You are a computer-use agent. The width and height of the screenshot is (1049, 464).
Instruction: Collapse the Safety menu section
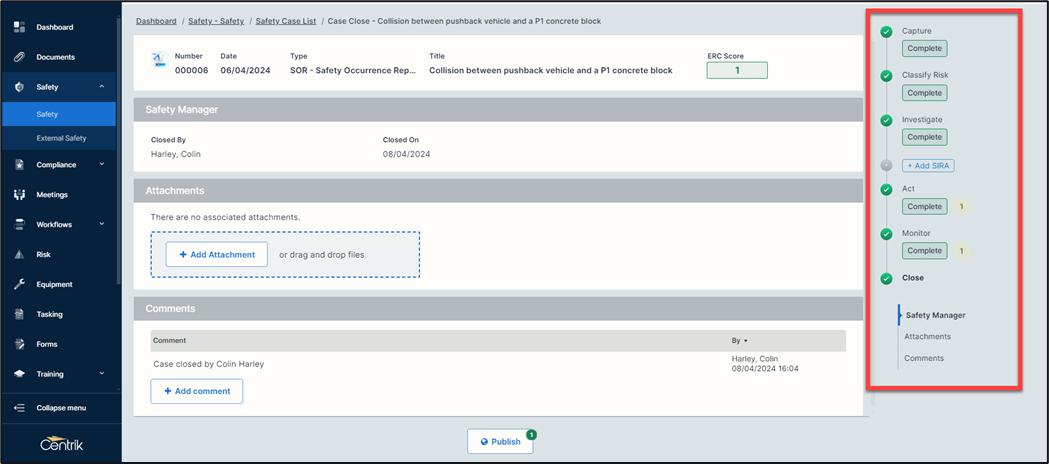tap(102, 87)
